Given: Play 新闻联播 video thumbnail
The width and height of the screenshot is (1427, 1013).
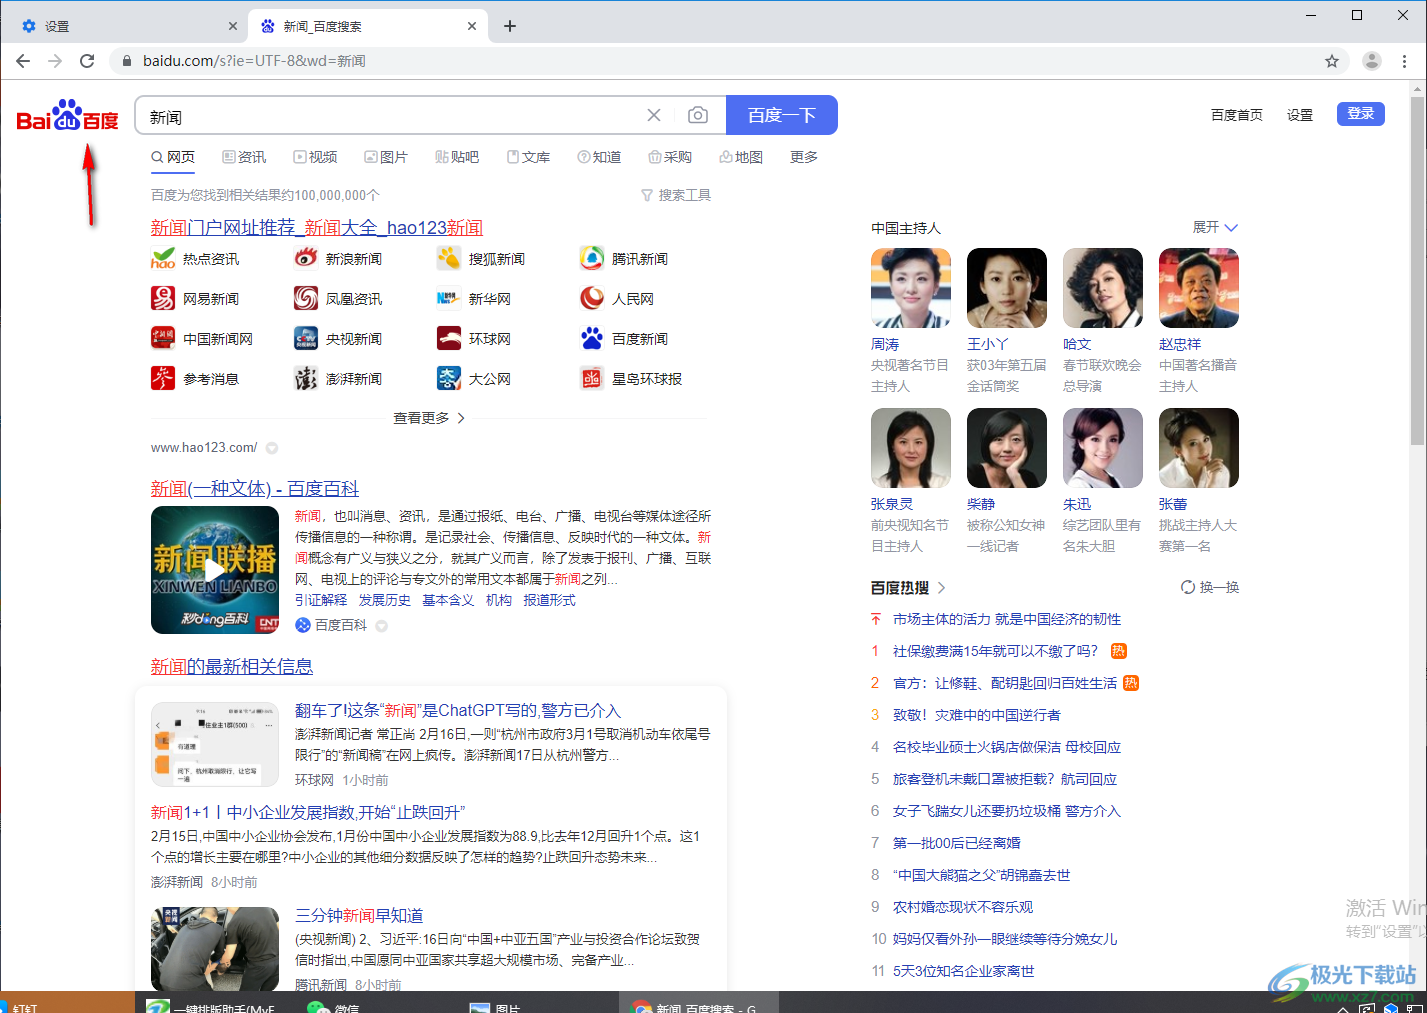Looking at the screenshot, I should pos(215,570).
